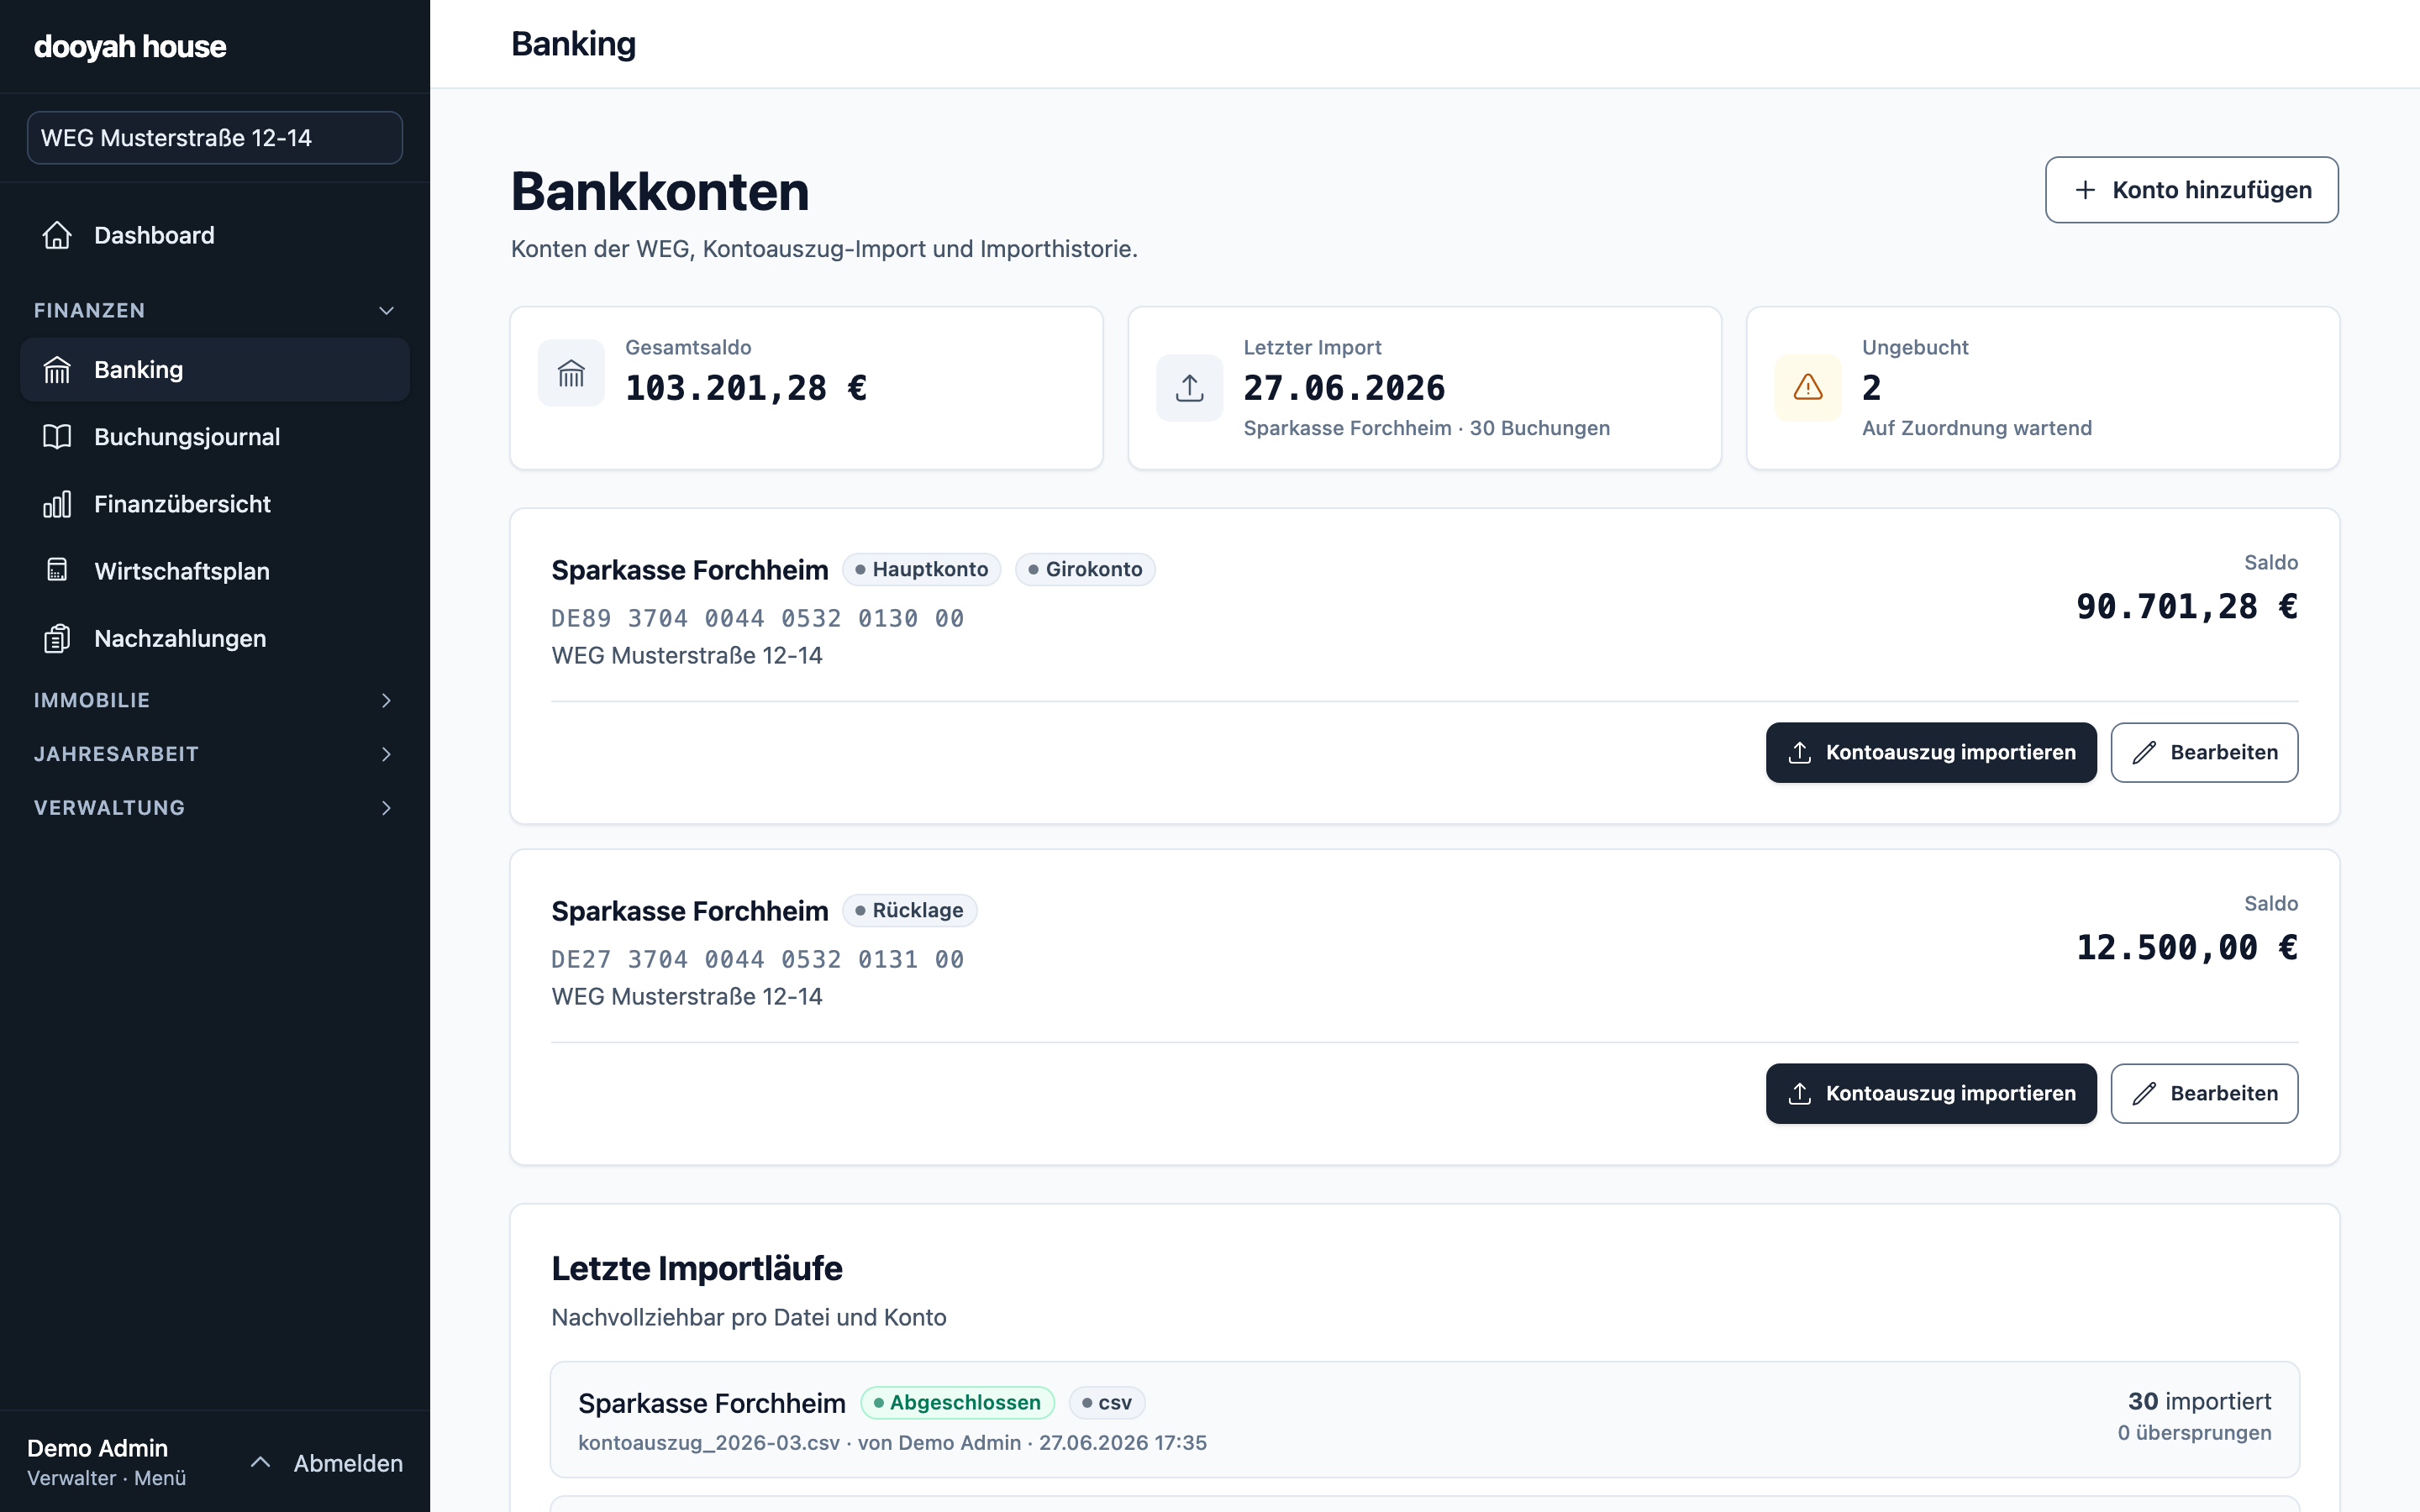Viewport: 2420px width, 1512px height.
Task: Click 'Auf Zuordnung wartend' text
Action: [1977, 428]
